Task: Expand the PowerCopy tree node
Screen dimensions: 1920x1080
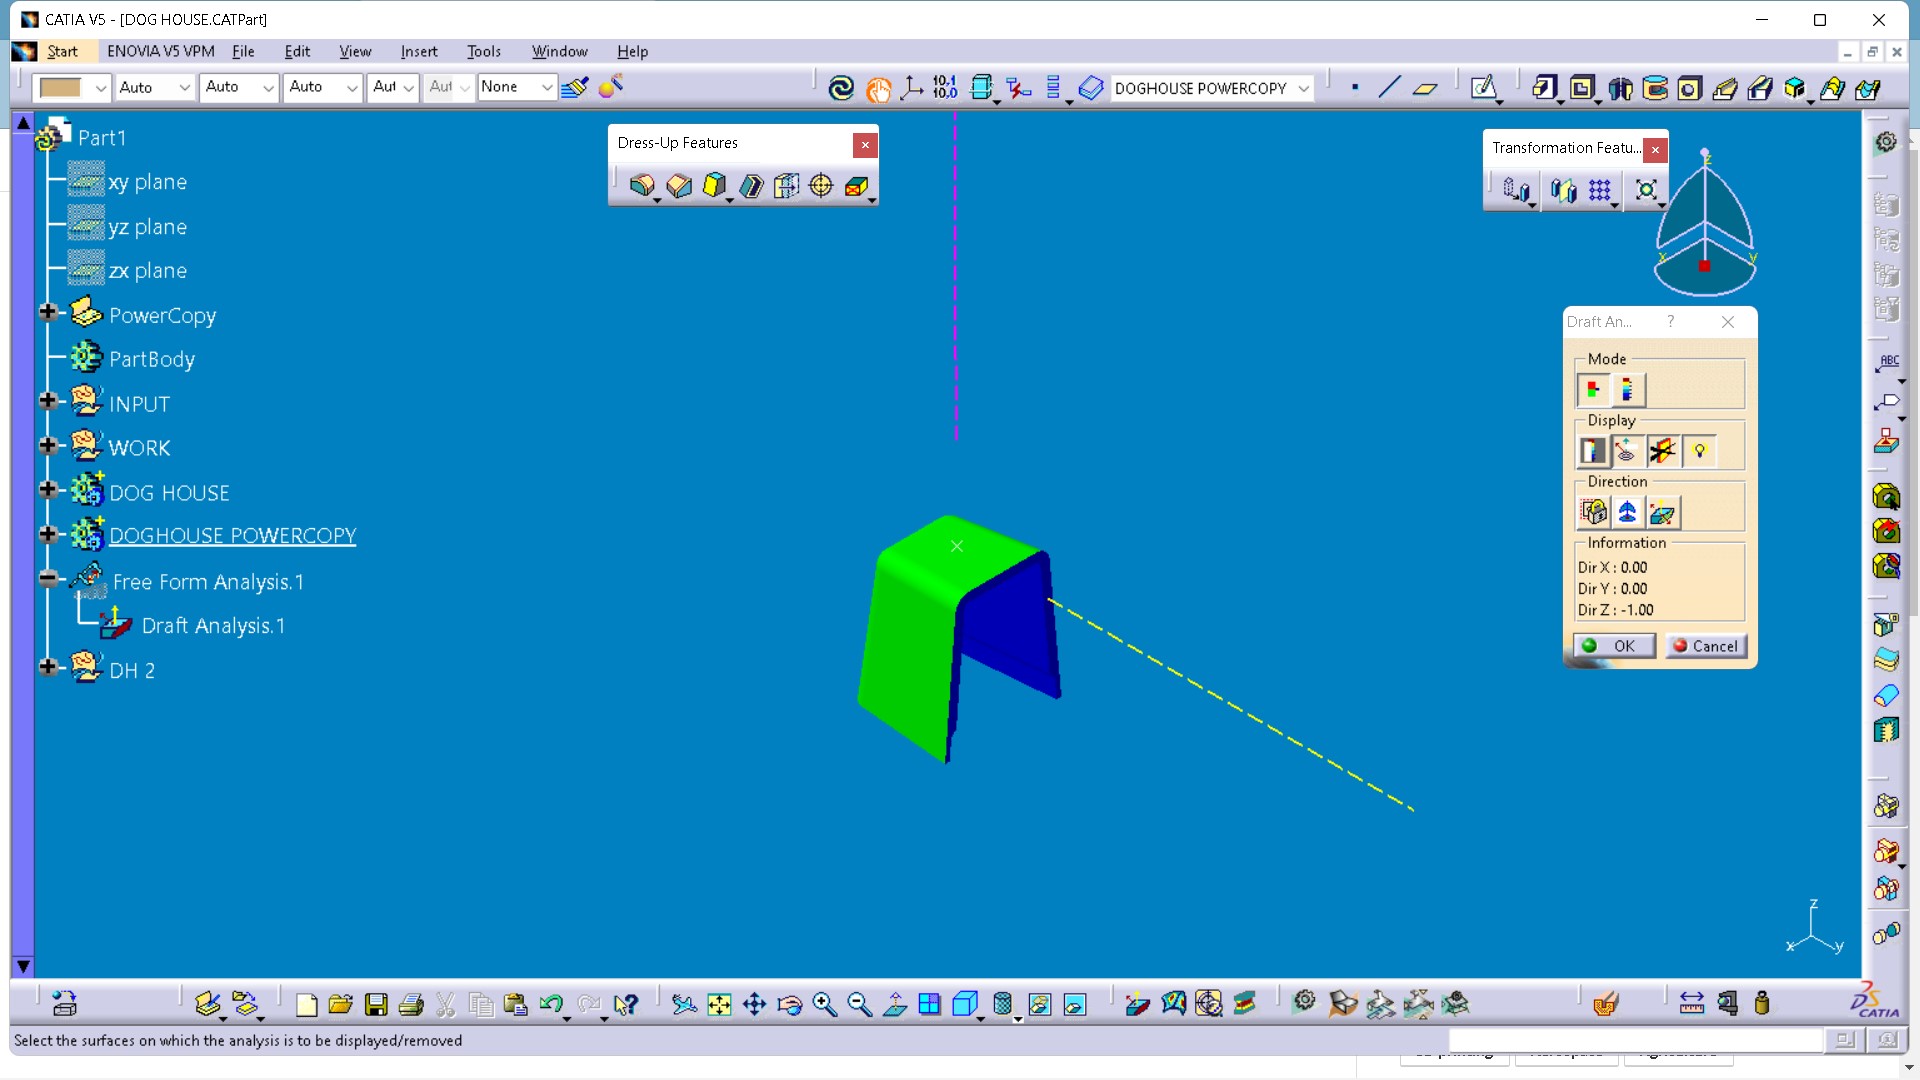Action: (x=47, y=312)
